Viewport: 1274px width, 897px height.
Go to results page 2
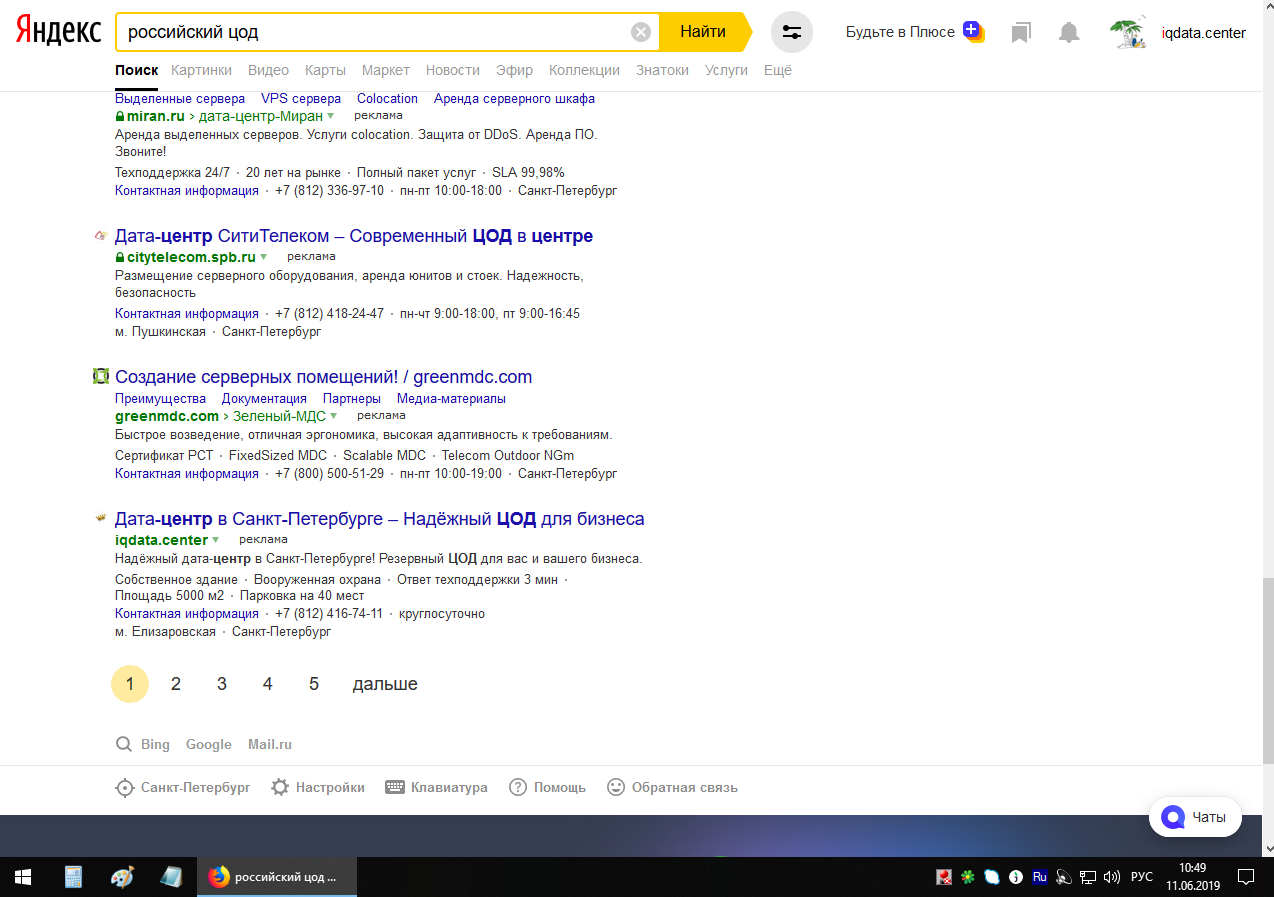click(x=176, y=684)
